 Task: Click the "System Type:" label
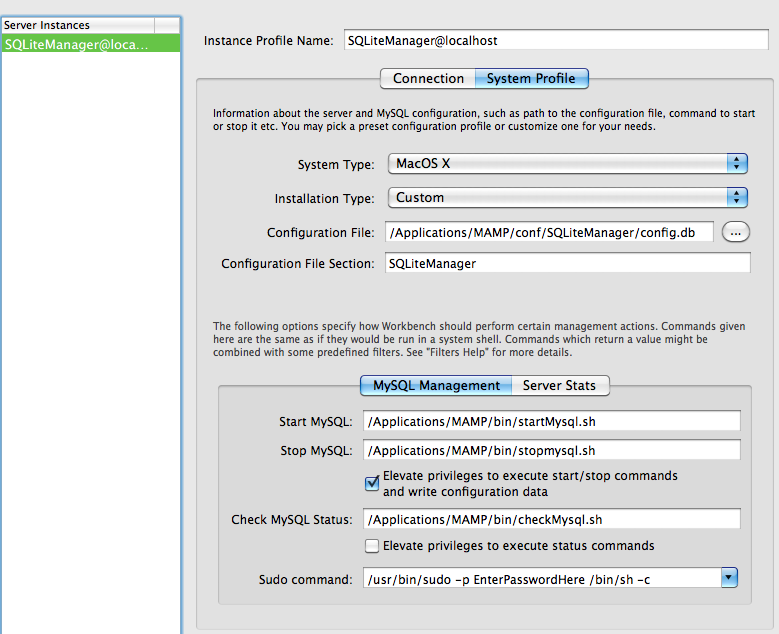[336, 164]
